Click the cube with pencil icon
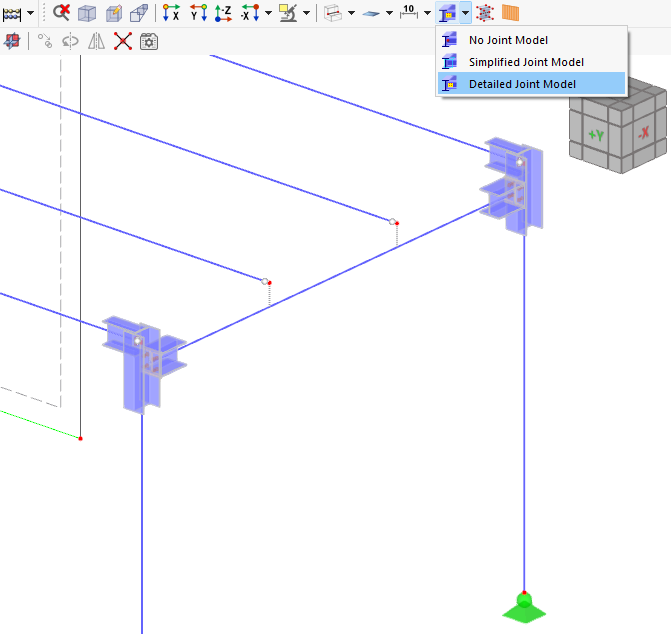Viewport: 671px width, 634px height. 113,13
